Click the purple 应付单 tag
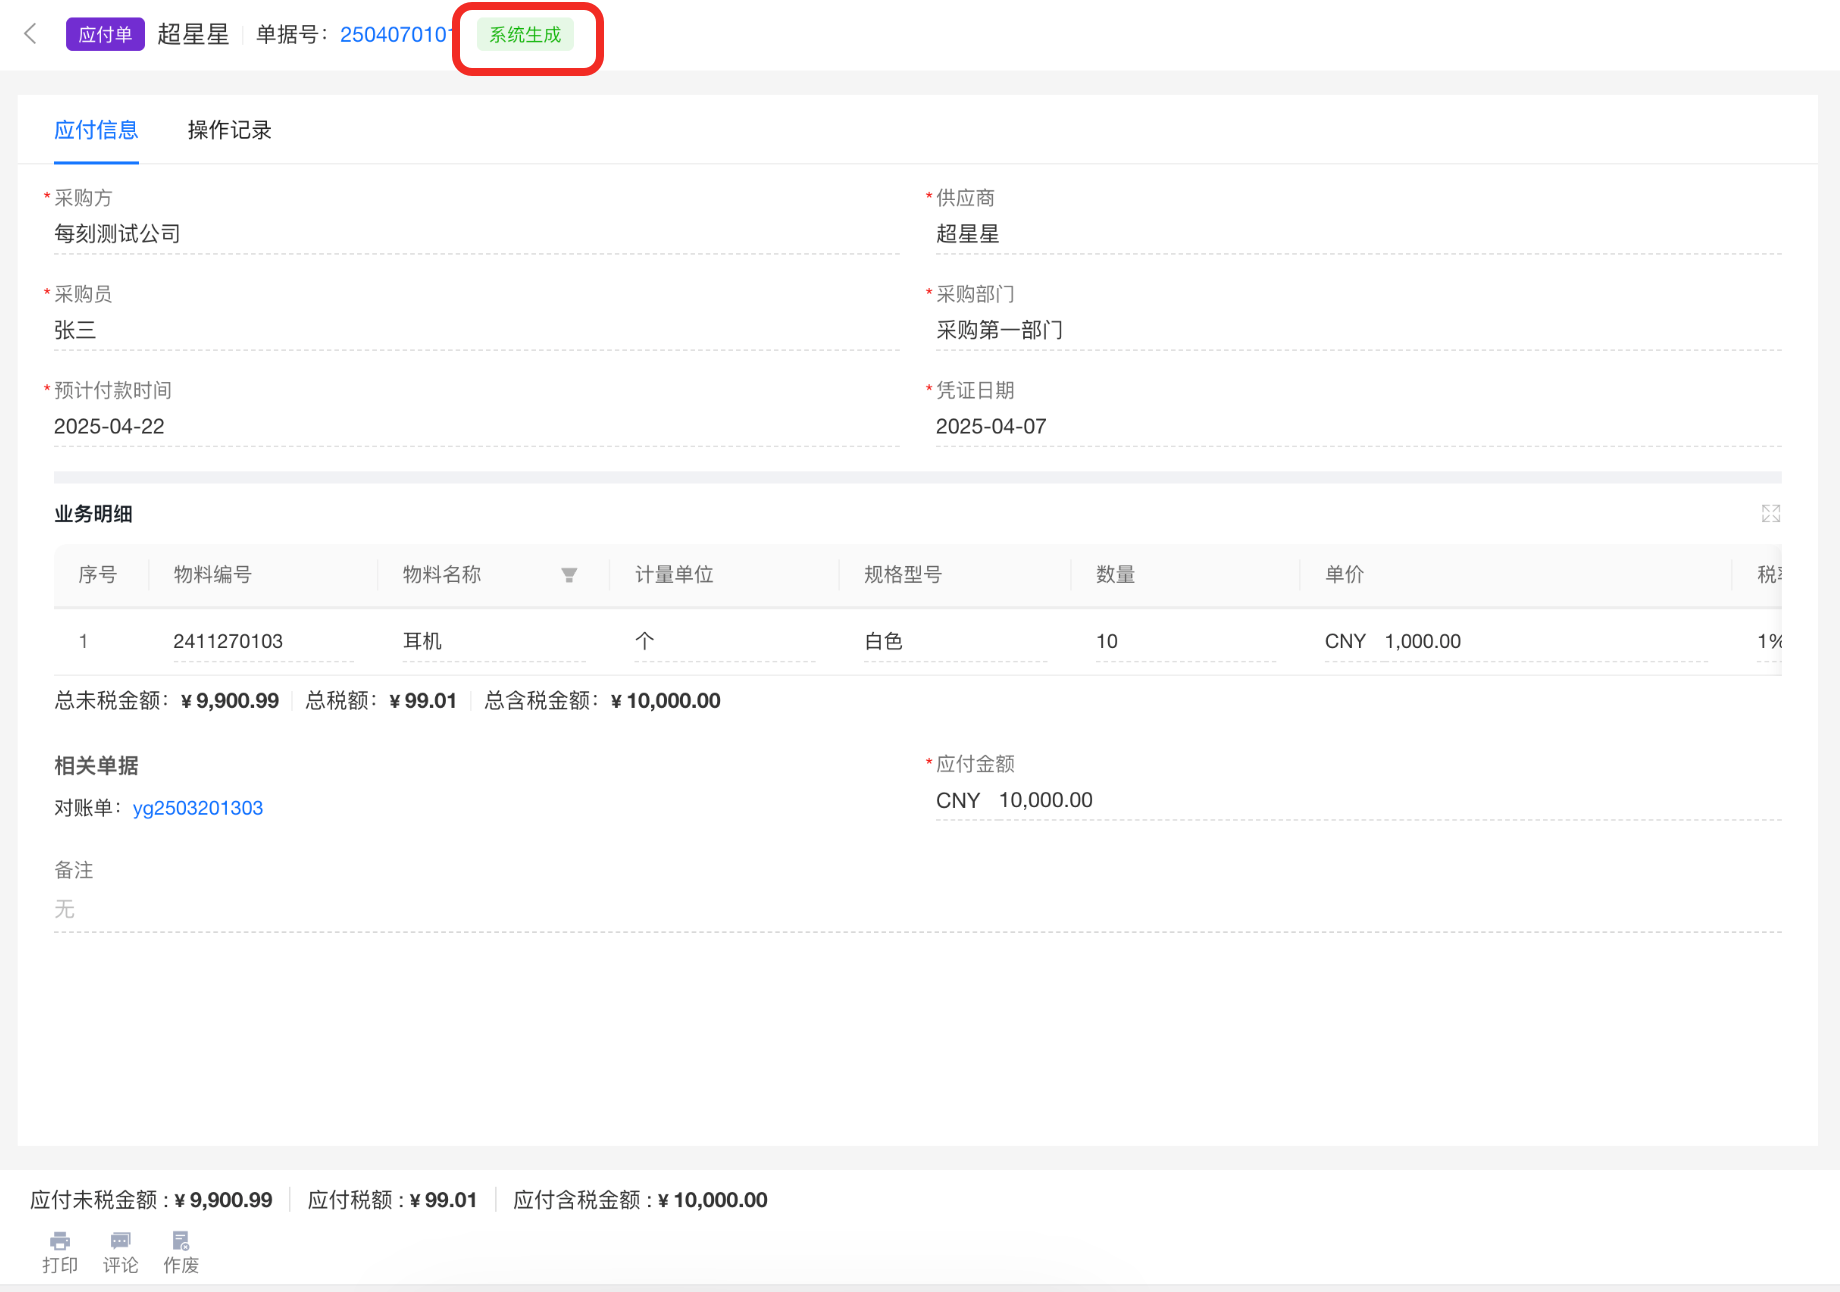Image resolution: width=1840 pixels, height=1292 pixels. tap(105, 35)
